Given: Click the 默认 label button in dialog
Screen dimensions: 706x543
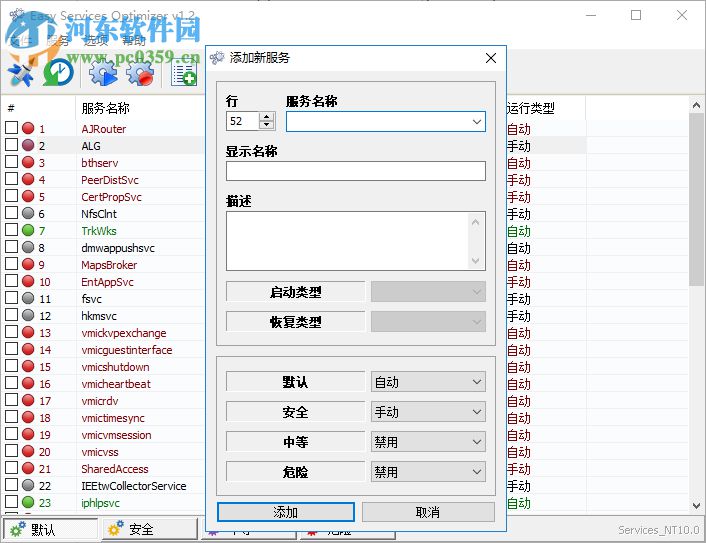Looking at the screenshot, I should (295, 382).
